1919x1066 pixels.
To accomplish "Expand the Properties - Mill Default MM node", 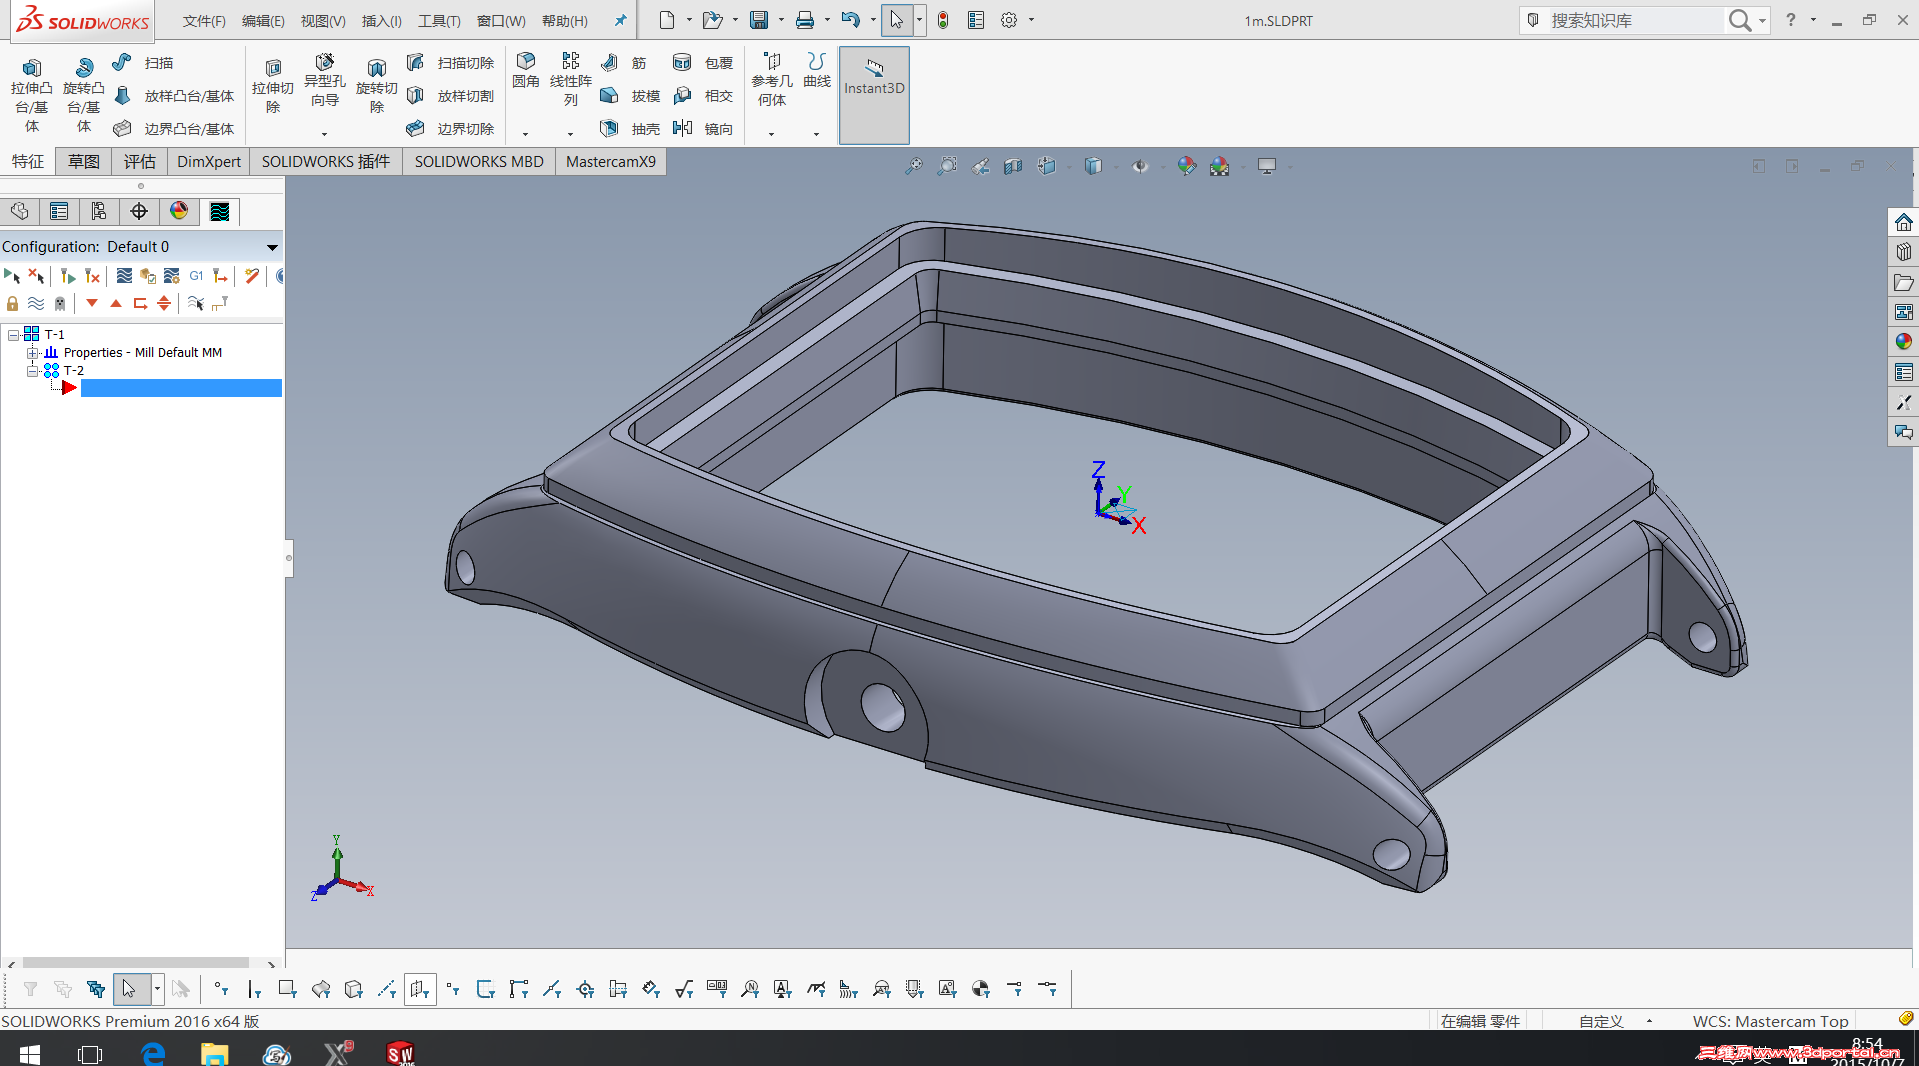I will coord(33,353).
